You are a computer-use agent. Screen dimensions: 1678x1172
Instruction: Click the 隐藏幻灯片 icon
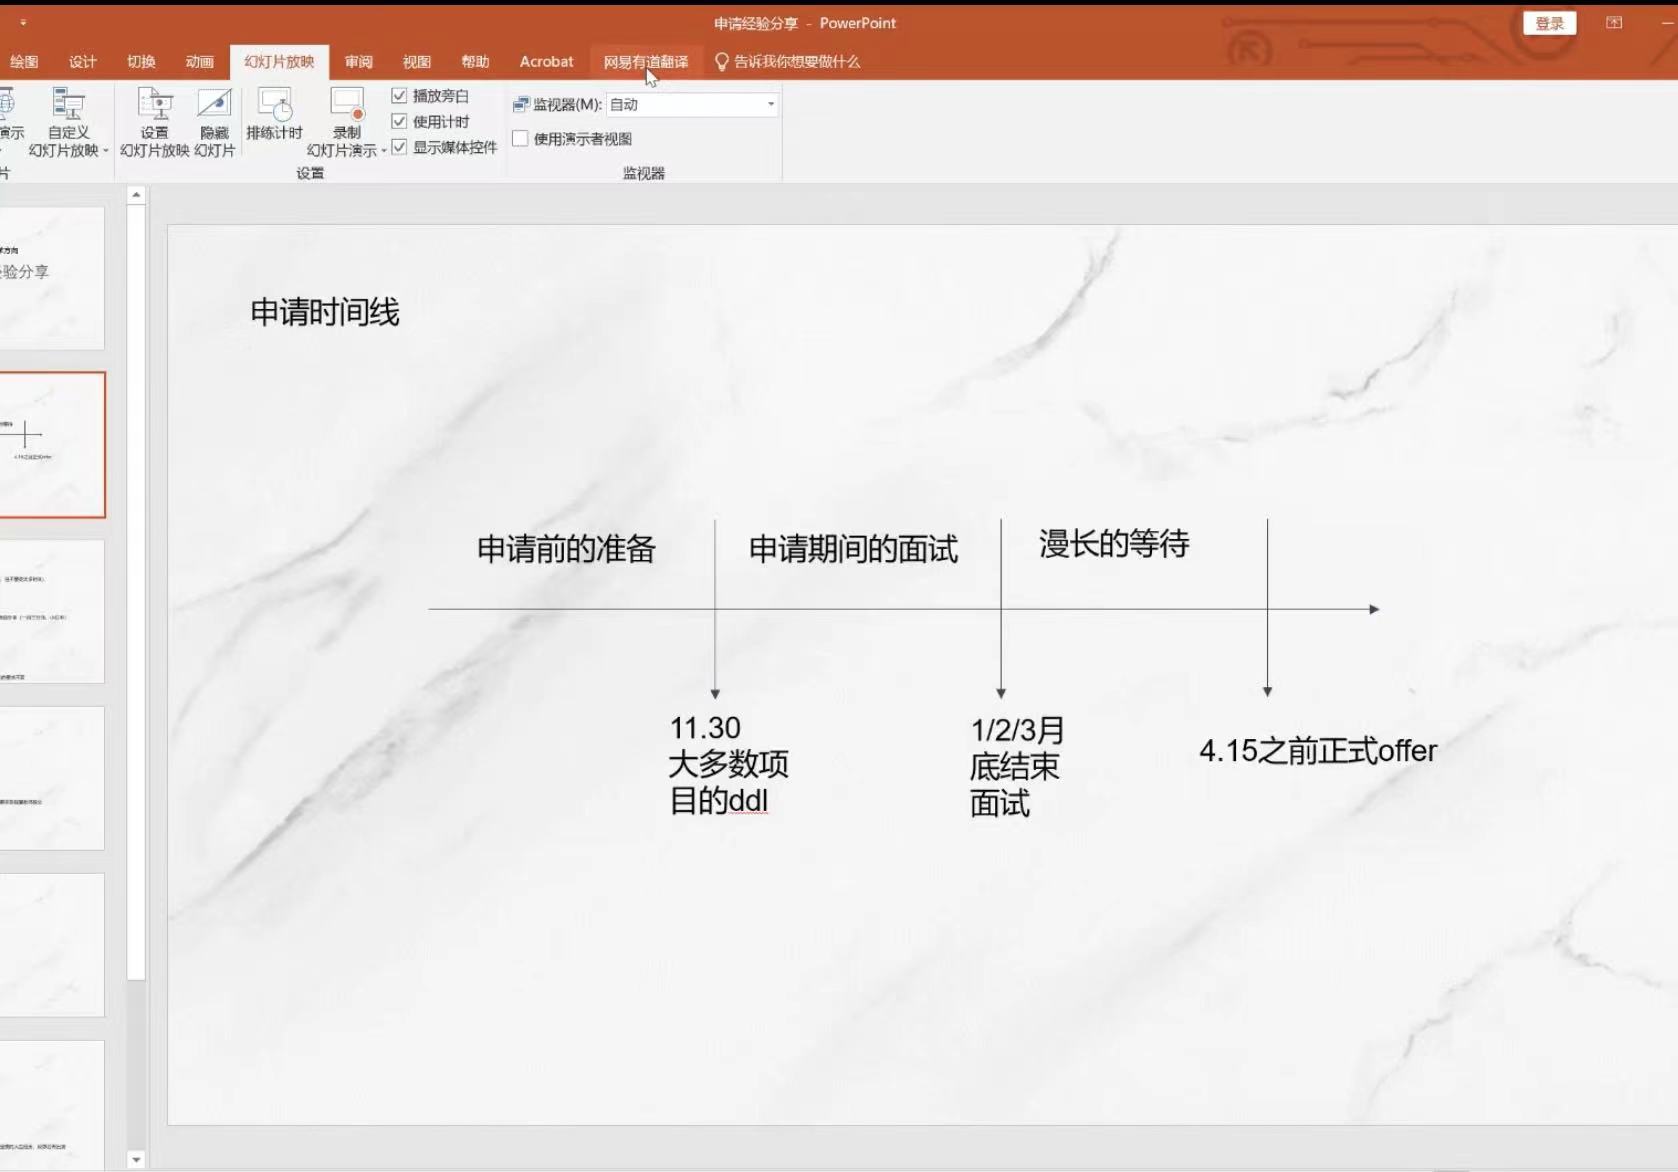coord(214,104)
